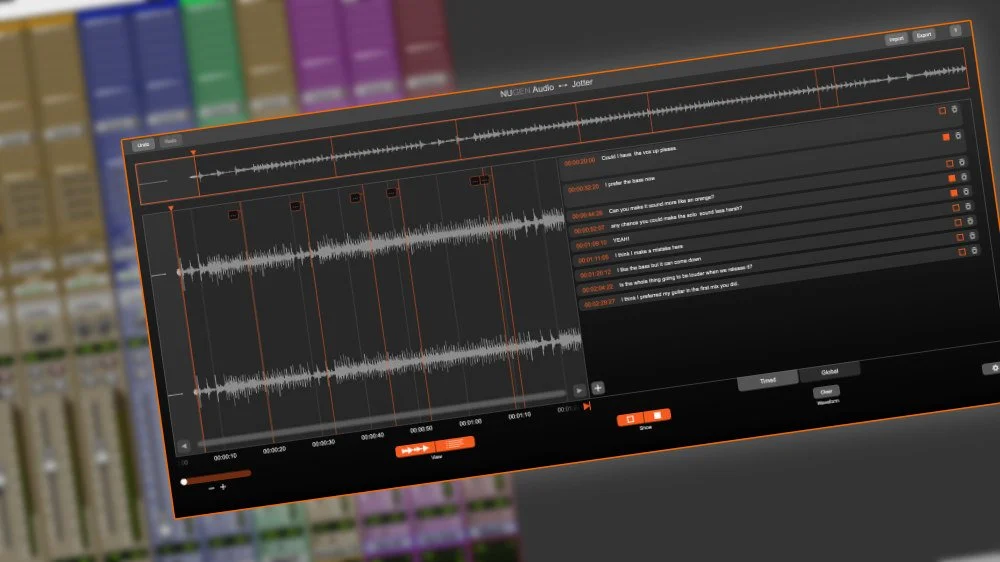Image resolution: width=1000 pixels, height=562 pixels.
Task: Select note text 'I prefer the bass now'
Action: [x=630, y=182]
